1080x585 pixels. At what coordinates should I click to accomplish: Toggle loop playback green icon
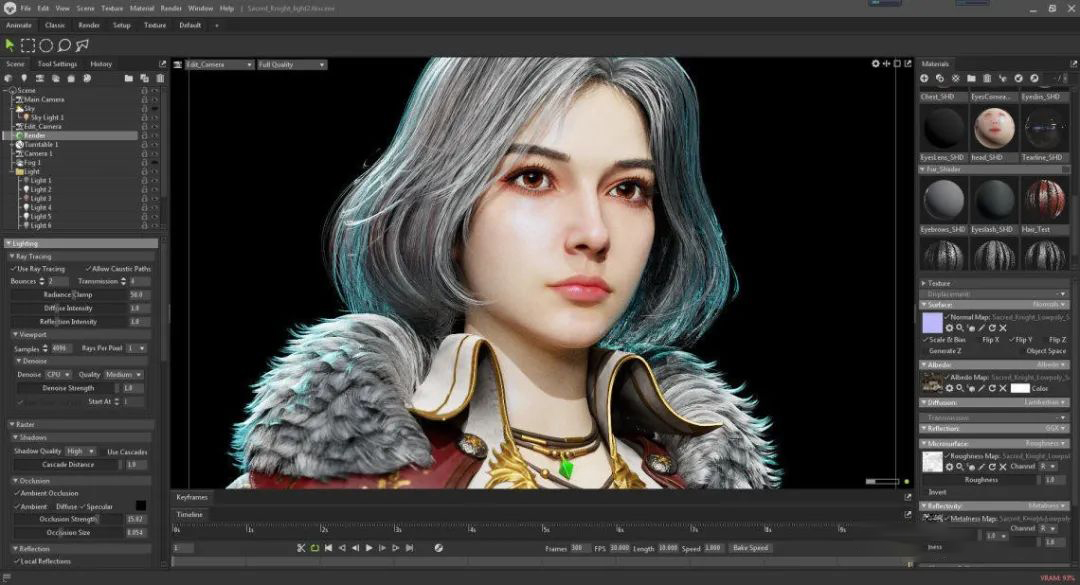point(315,548)
